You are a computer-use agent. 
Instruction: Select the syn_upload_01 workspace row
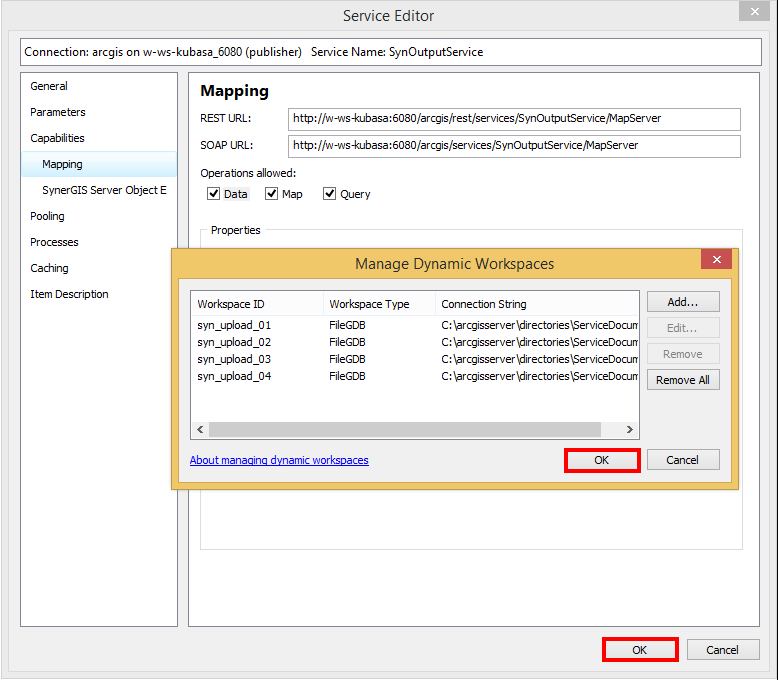415,325
